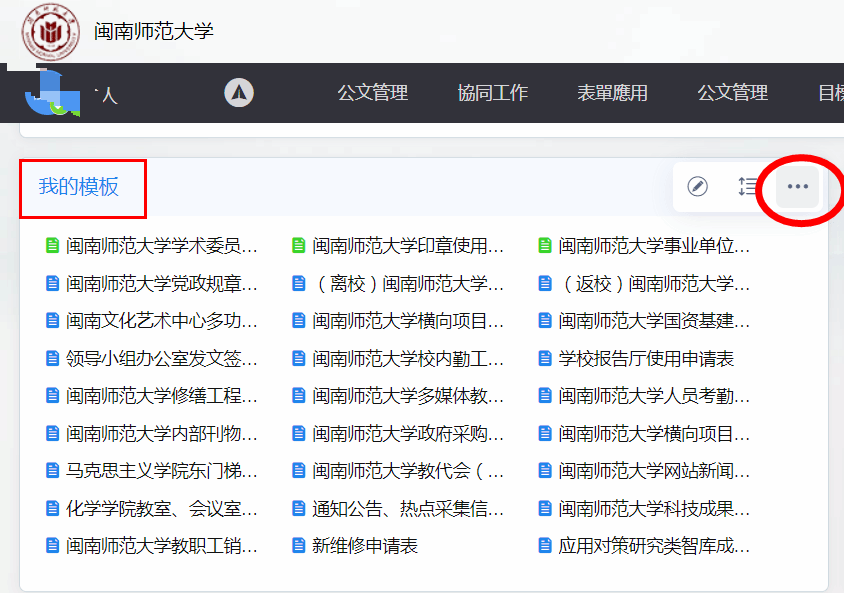Screen dimensions: 844x593
Task: Open template 闽南师范大学科技成果…
Action: click(x=654, y=509)
